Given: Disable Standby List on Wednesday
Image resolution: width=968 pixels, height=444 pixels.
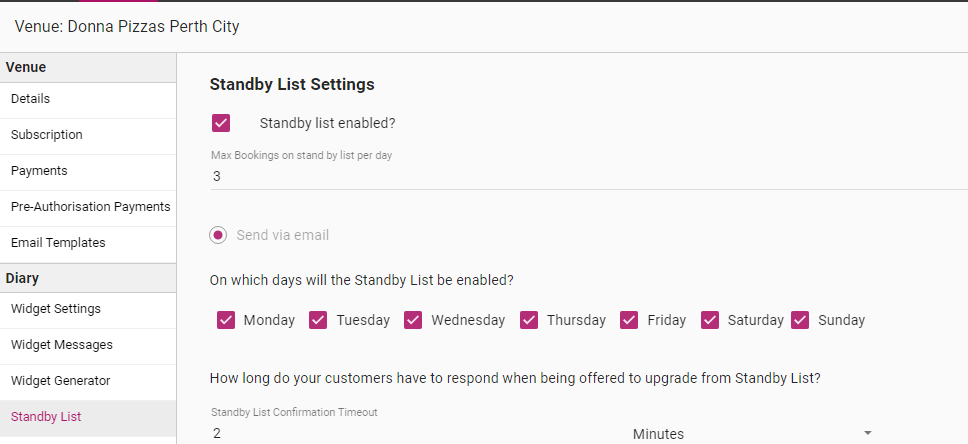Looking at the screenshot, I should [x=413, y=320].
